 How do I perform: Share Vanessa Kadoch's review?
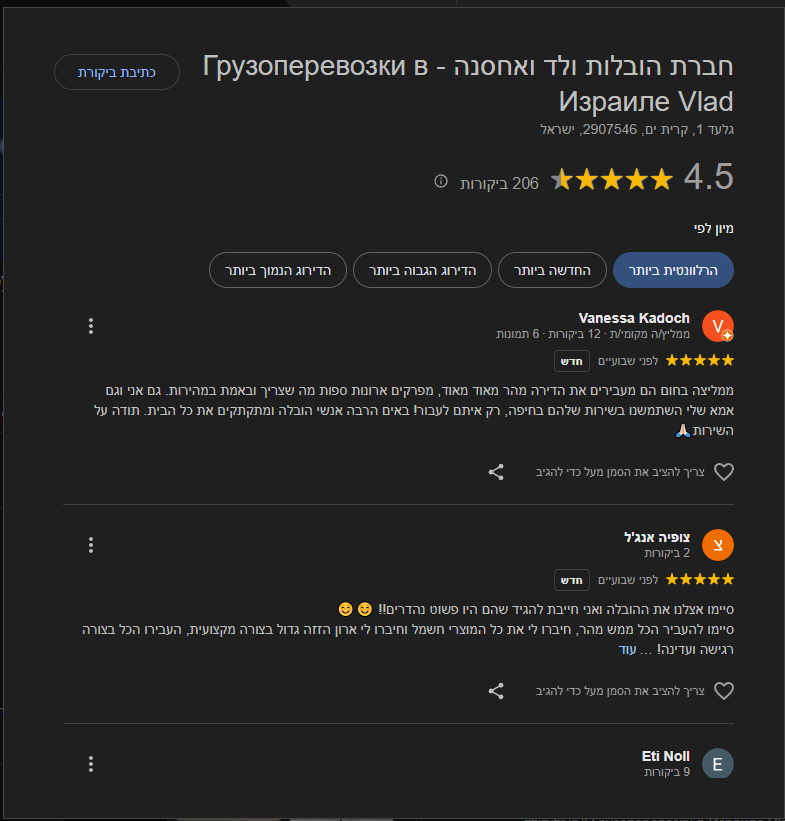[496, 471]
